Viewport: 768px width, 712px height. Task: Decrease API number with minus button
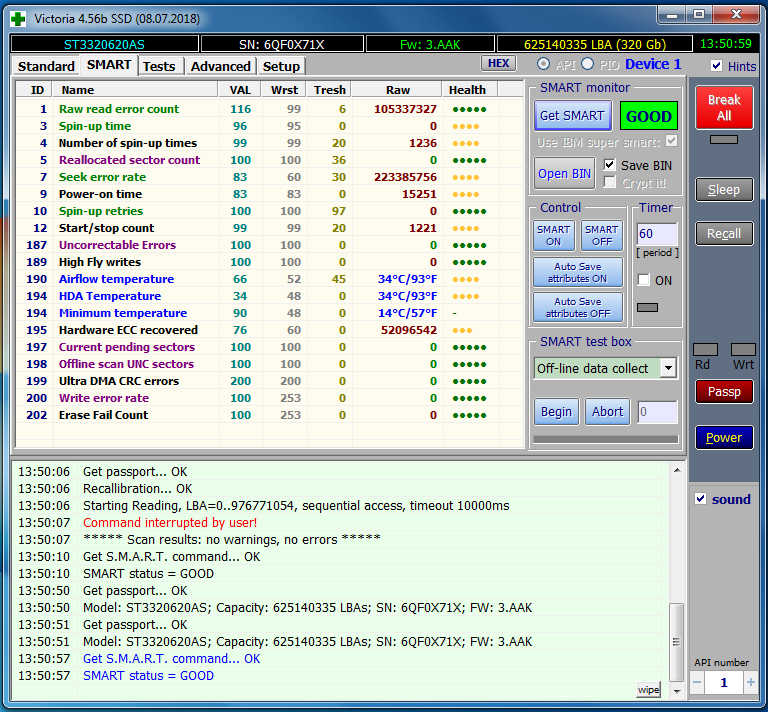[x=697, y=682]
